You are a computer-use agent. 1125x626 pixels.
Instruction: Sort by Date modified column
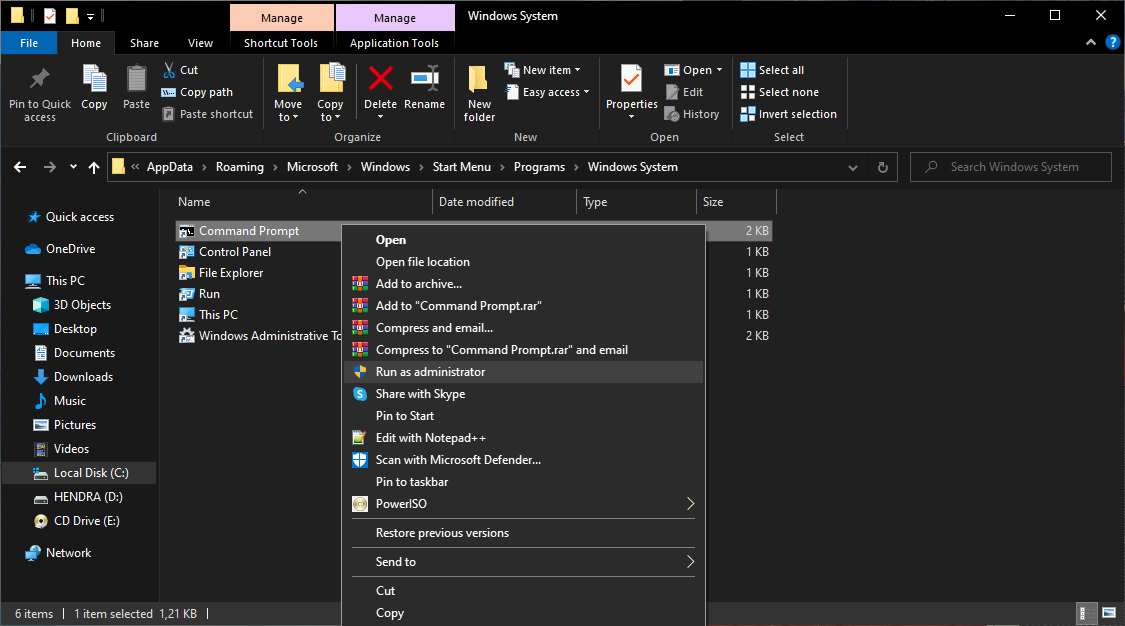476,202
